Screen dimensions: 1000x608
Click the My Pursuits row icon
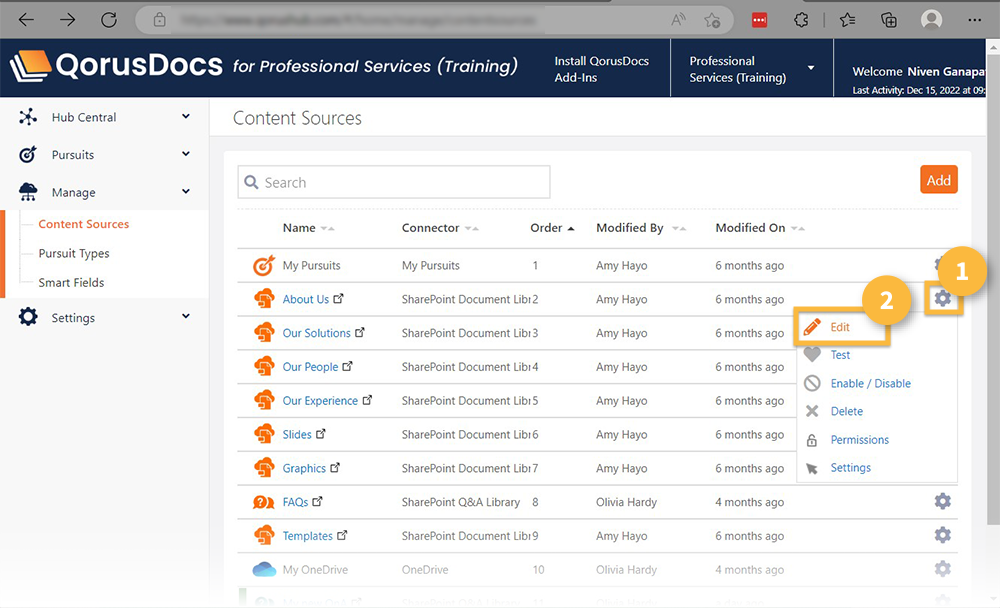coord(263,265)
